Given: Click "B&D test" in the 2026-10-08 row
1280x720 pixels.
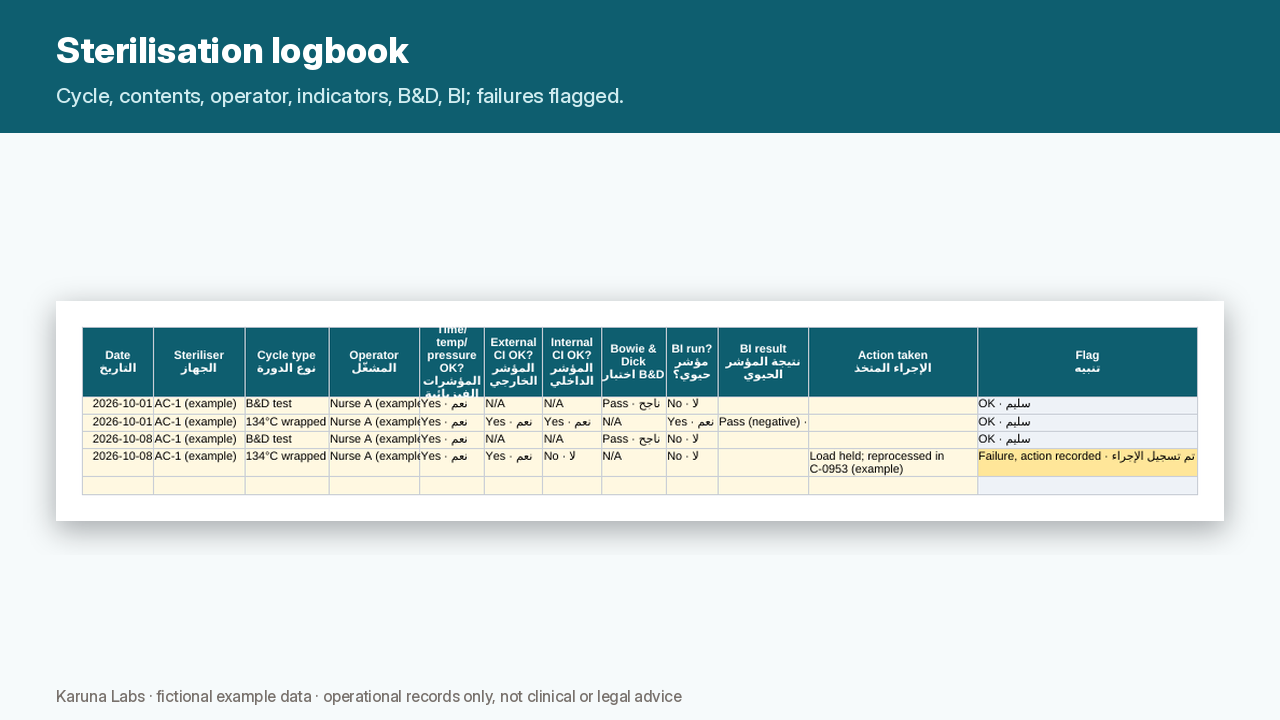Looking at the screenshot, I should tap(287, 439).
